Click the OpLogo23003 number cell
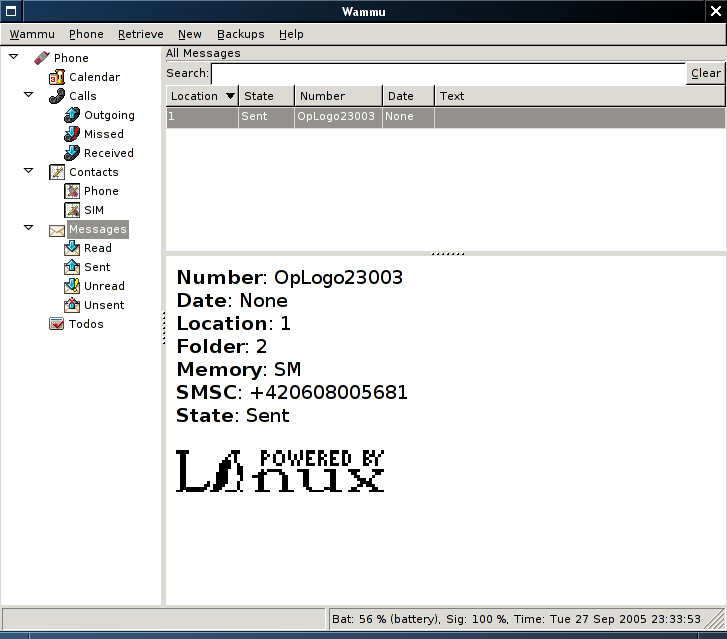The width and height of the screenshot is (727, 639). (338, 116)
